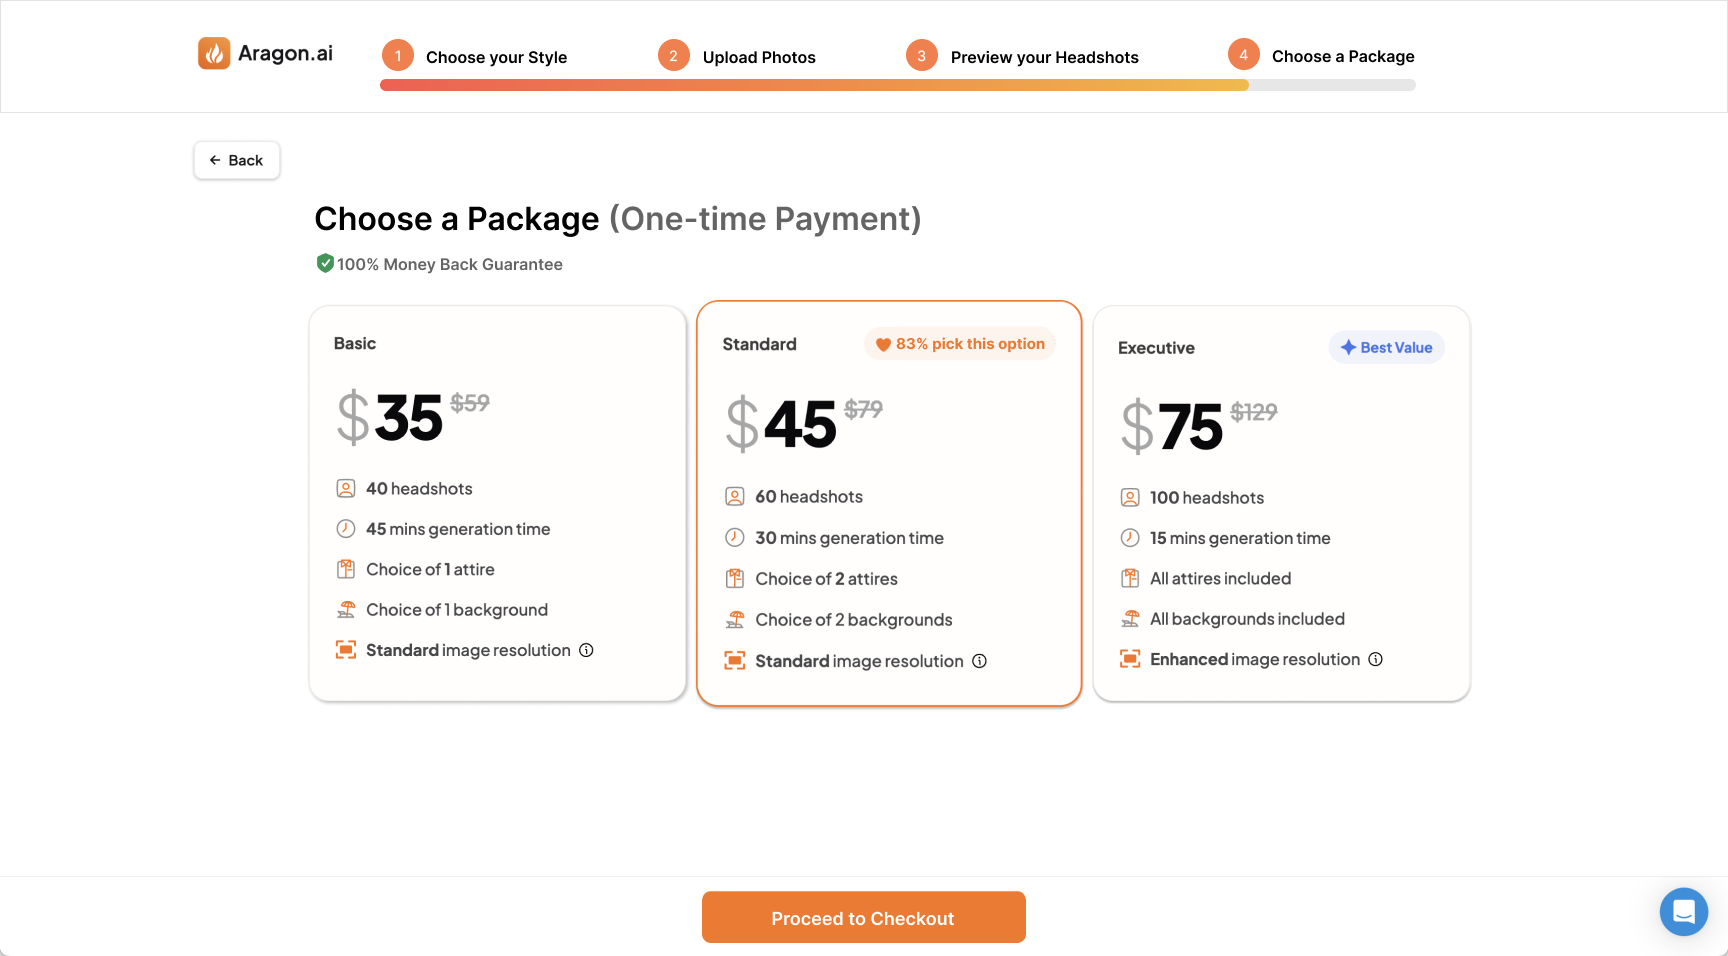Click info icon beside Standard plan resolution

point(980,661)
